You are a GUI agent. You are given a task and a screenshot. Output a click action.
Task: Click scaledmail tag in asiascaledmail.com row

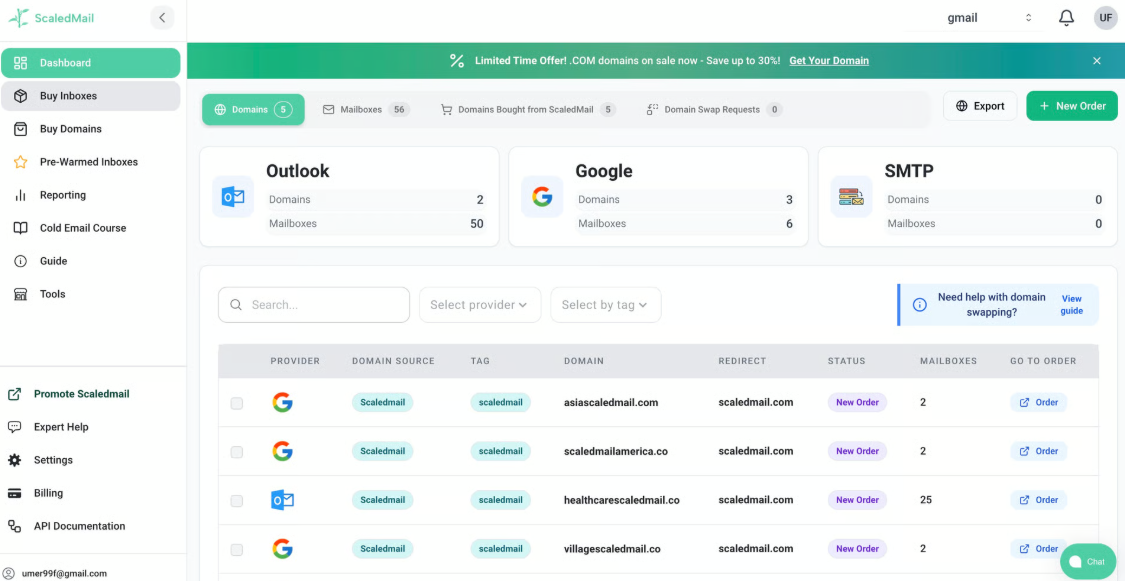(501, 402)
